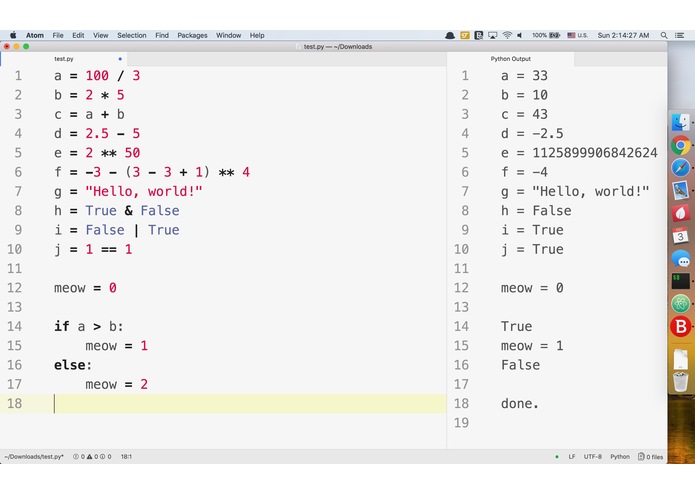Click the 'else:' keyword on line 16
Viewport: 695px width, 494px height.
(73, 365)
